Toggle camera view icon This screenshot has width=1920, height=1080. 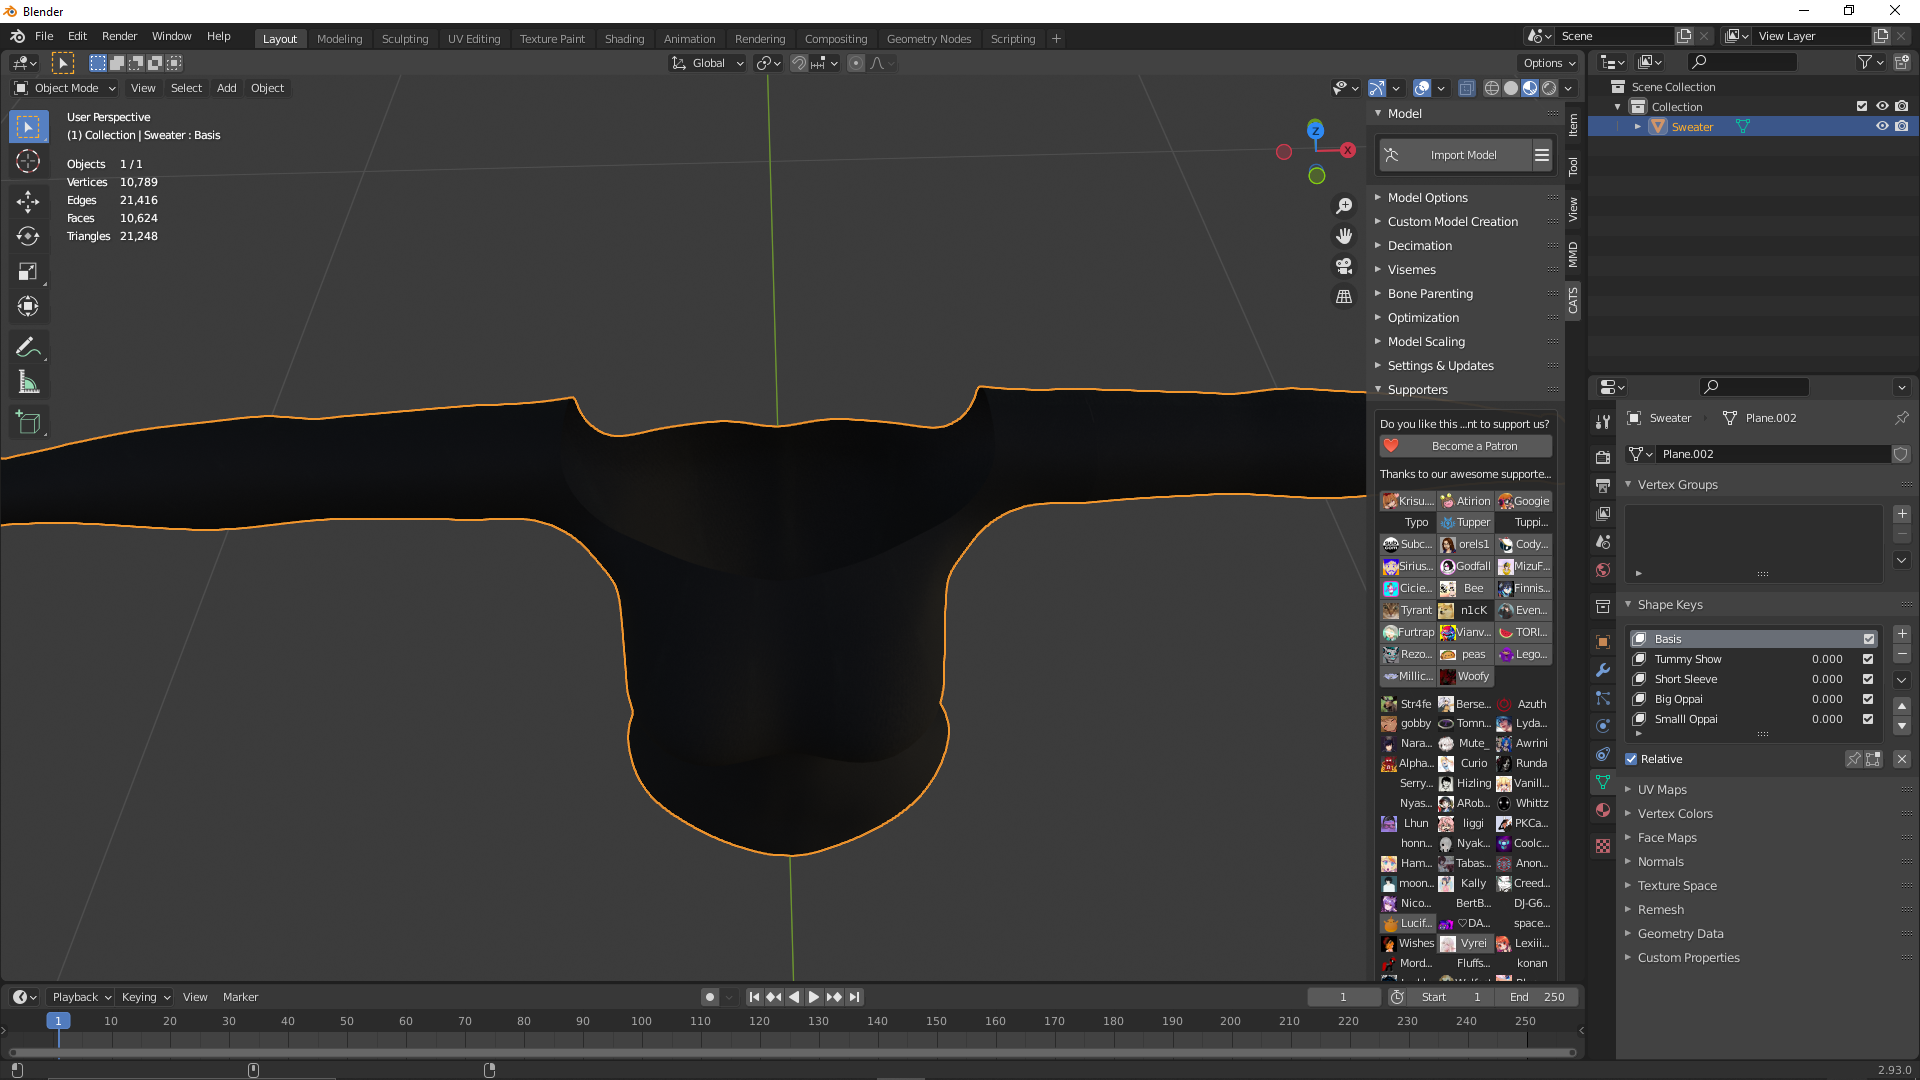[1344, 266]
